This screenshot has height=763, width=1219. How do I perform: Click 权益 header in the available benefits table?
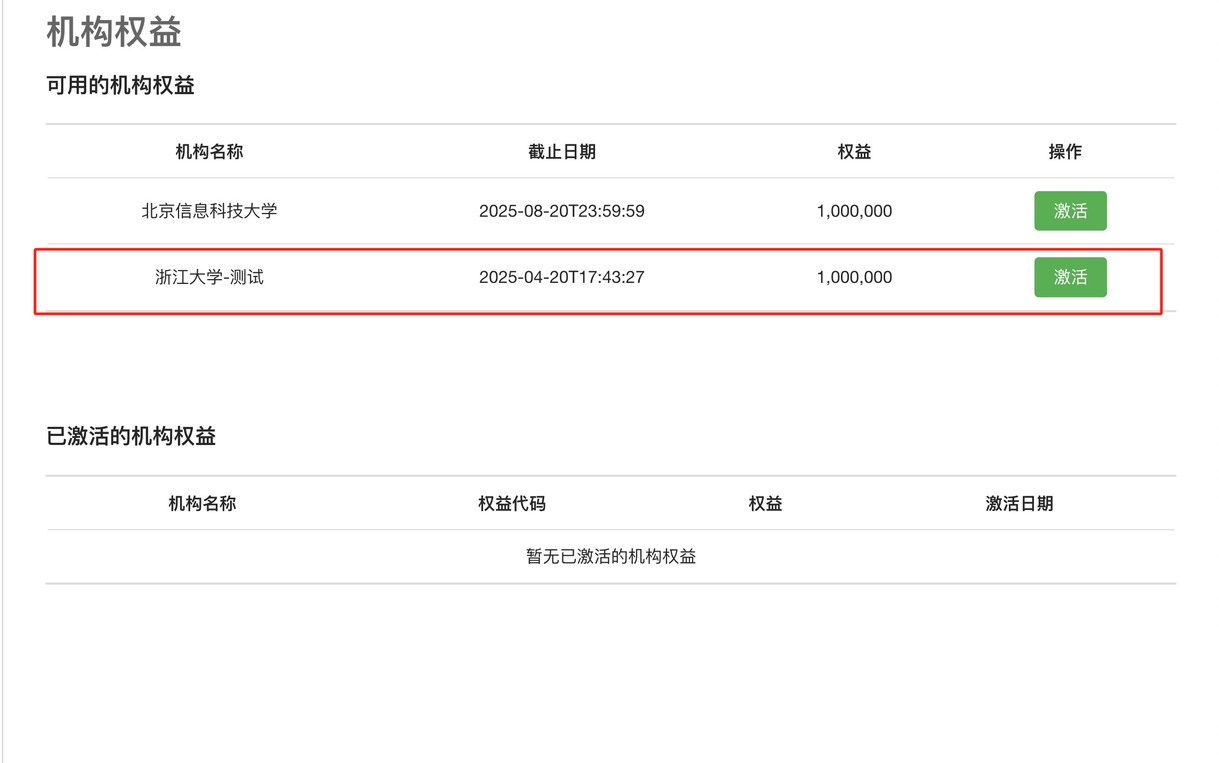tap(854, 152)
